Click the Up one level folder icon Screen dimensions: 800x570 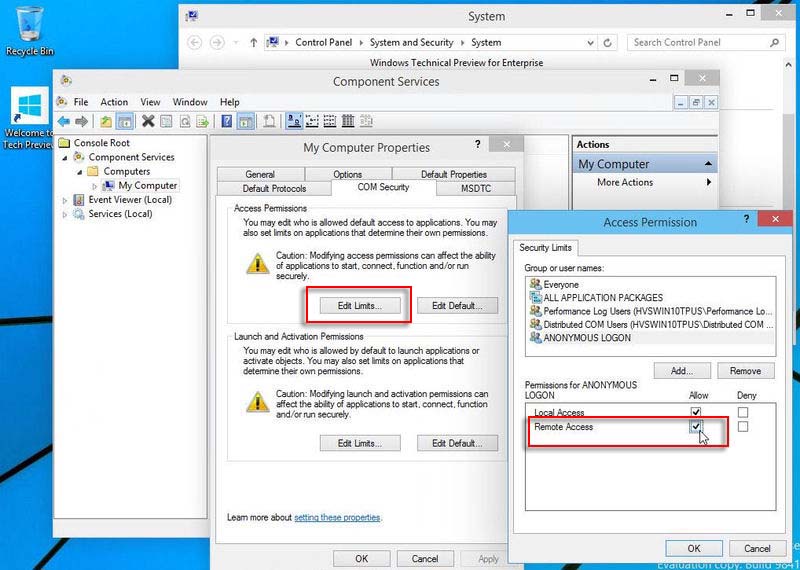(x=106, y=121)
